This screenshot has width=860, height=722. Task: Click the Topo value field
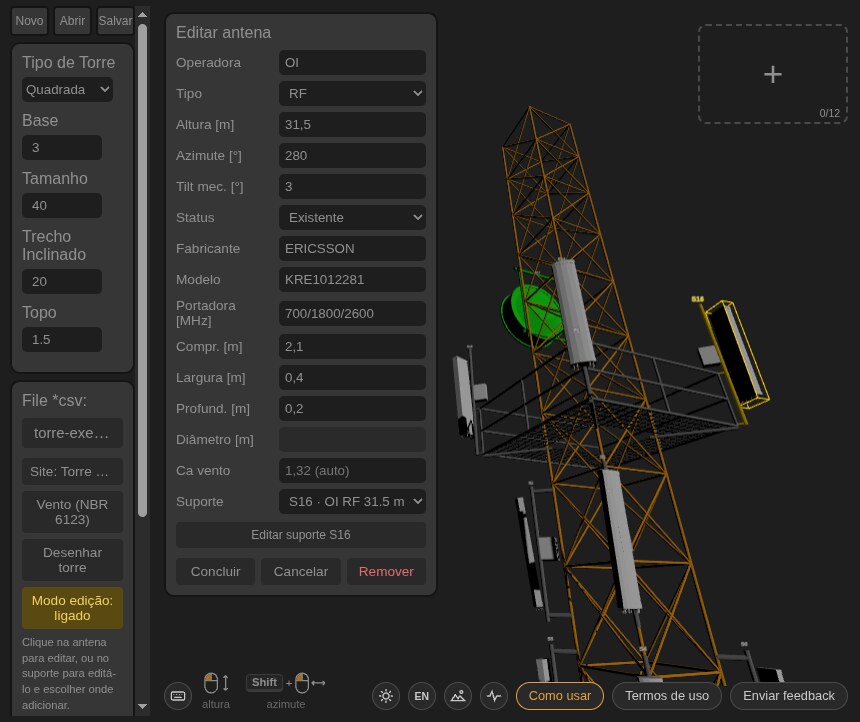62,340
